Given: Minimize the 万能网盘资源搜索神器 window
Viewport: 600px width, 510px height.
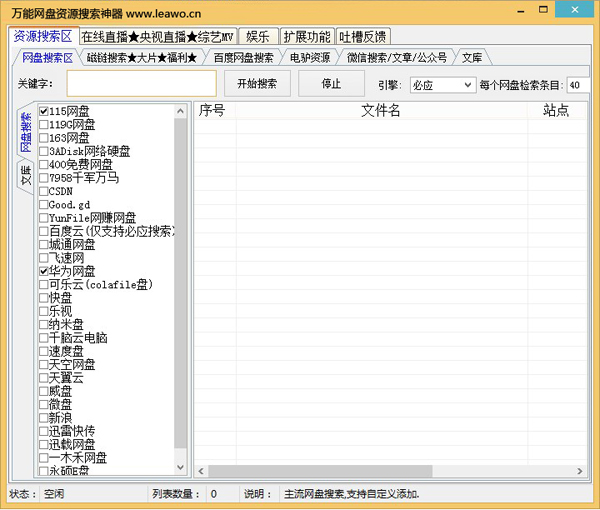Looking at the screenshot, I should pos(520,11).
